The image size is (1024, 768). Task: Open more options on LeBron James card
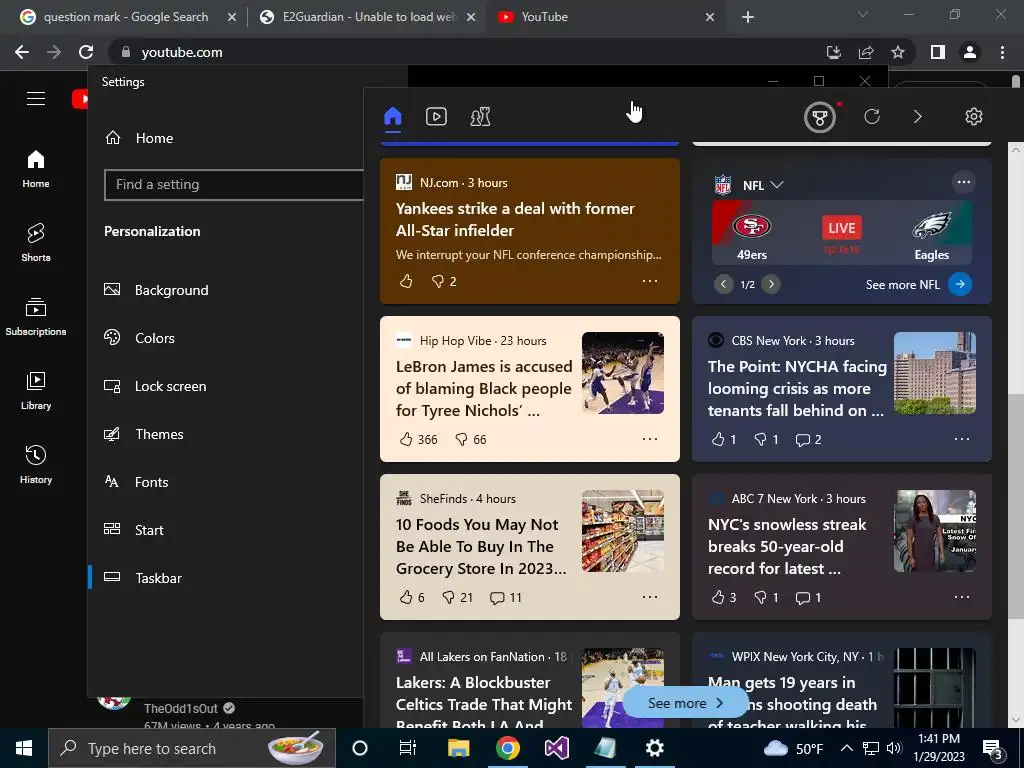click(650, 439)
